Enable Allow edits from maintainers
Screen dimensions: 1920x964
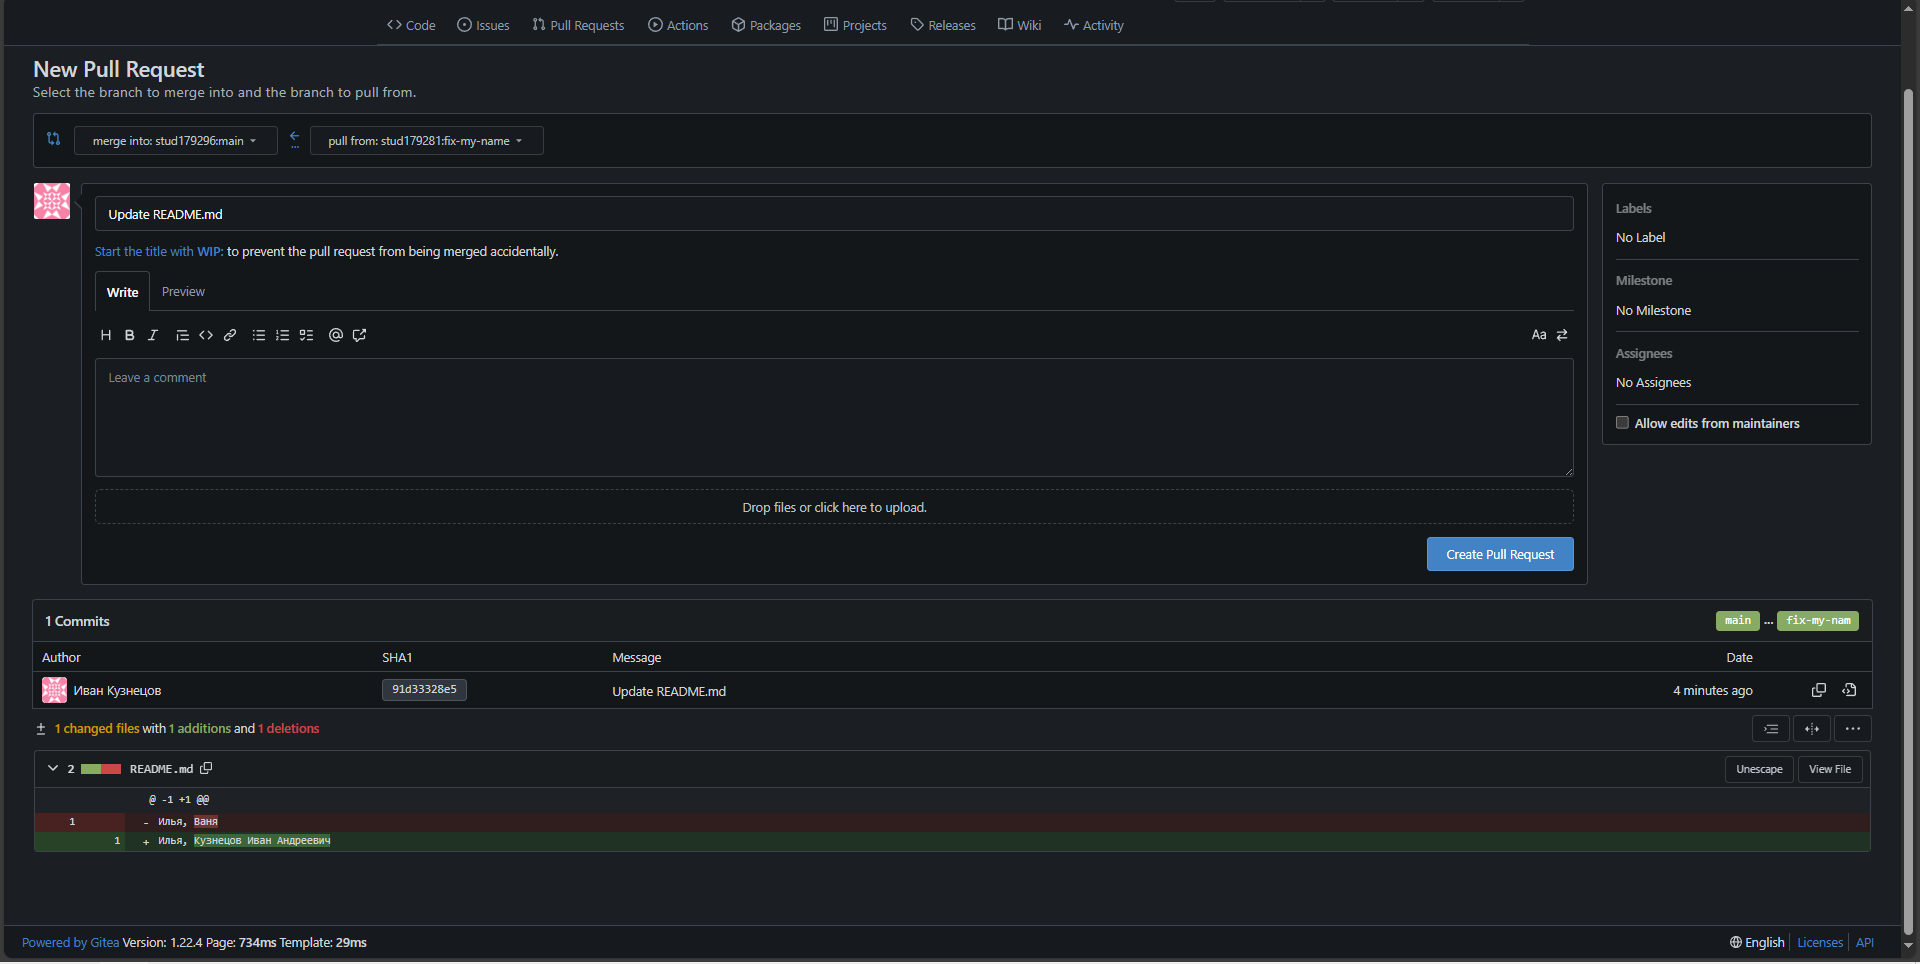click(1622, 424)
